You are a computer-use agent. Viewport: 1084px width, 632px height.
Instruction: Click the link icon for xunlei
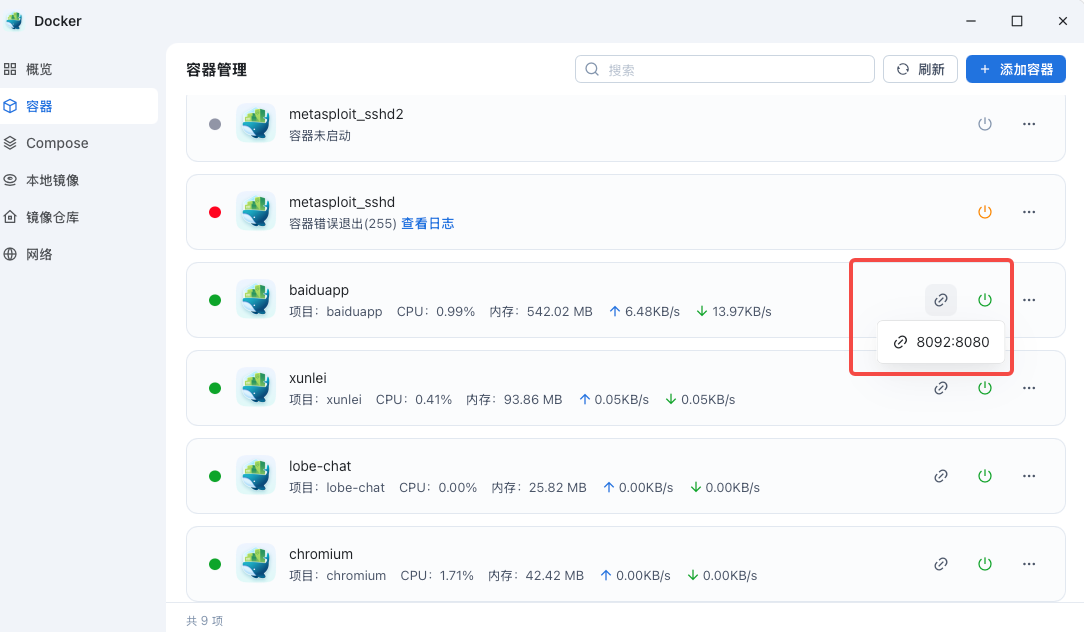941,388
